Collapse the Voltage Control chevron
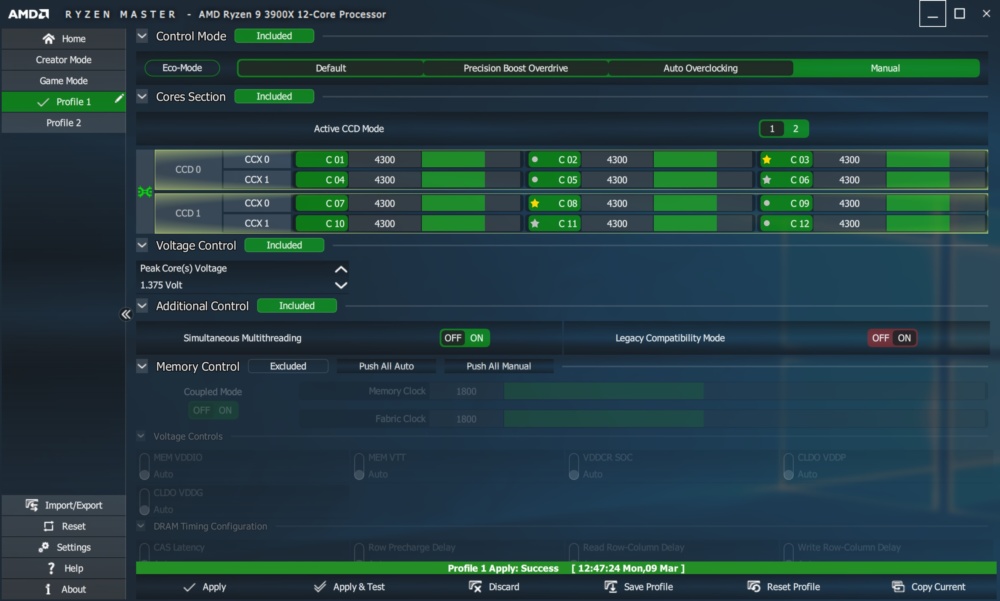Image resolution: width=1000 pixels, height=601 pixels. click(142, 245)
